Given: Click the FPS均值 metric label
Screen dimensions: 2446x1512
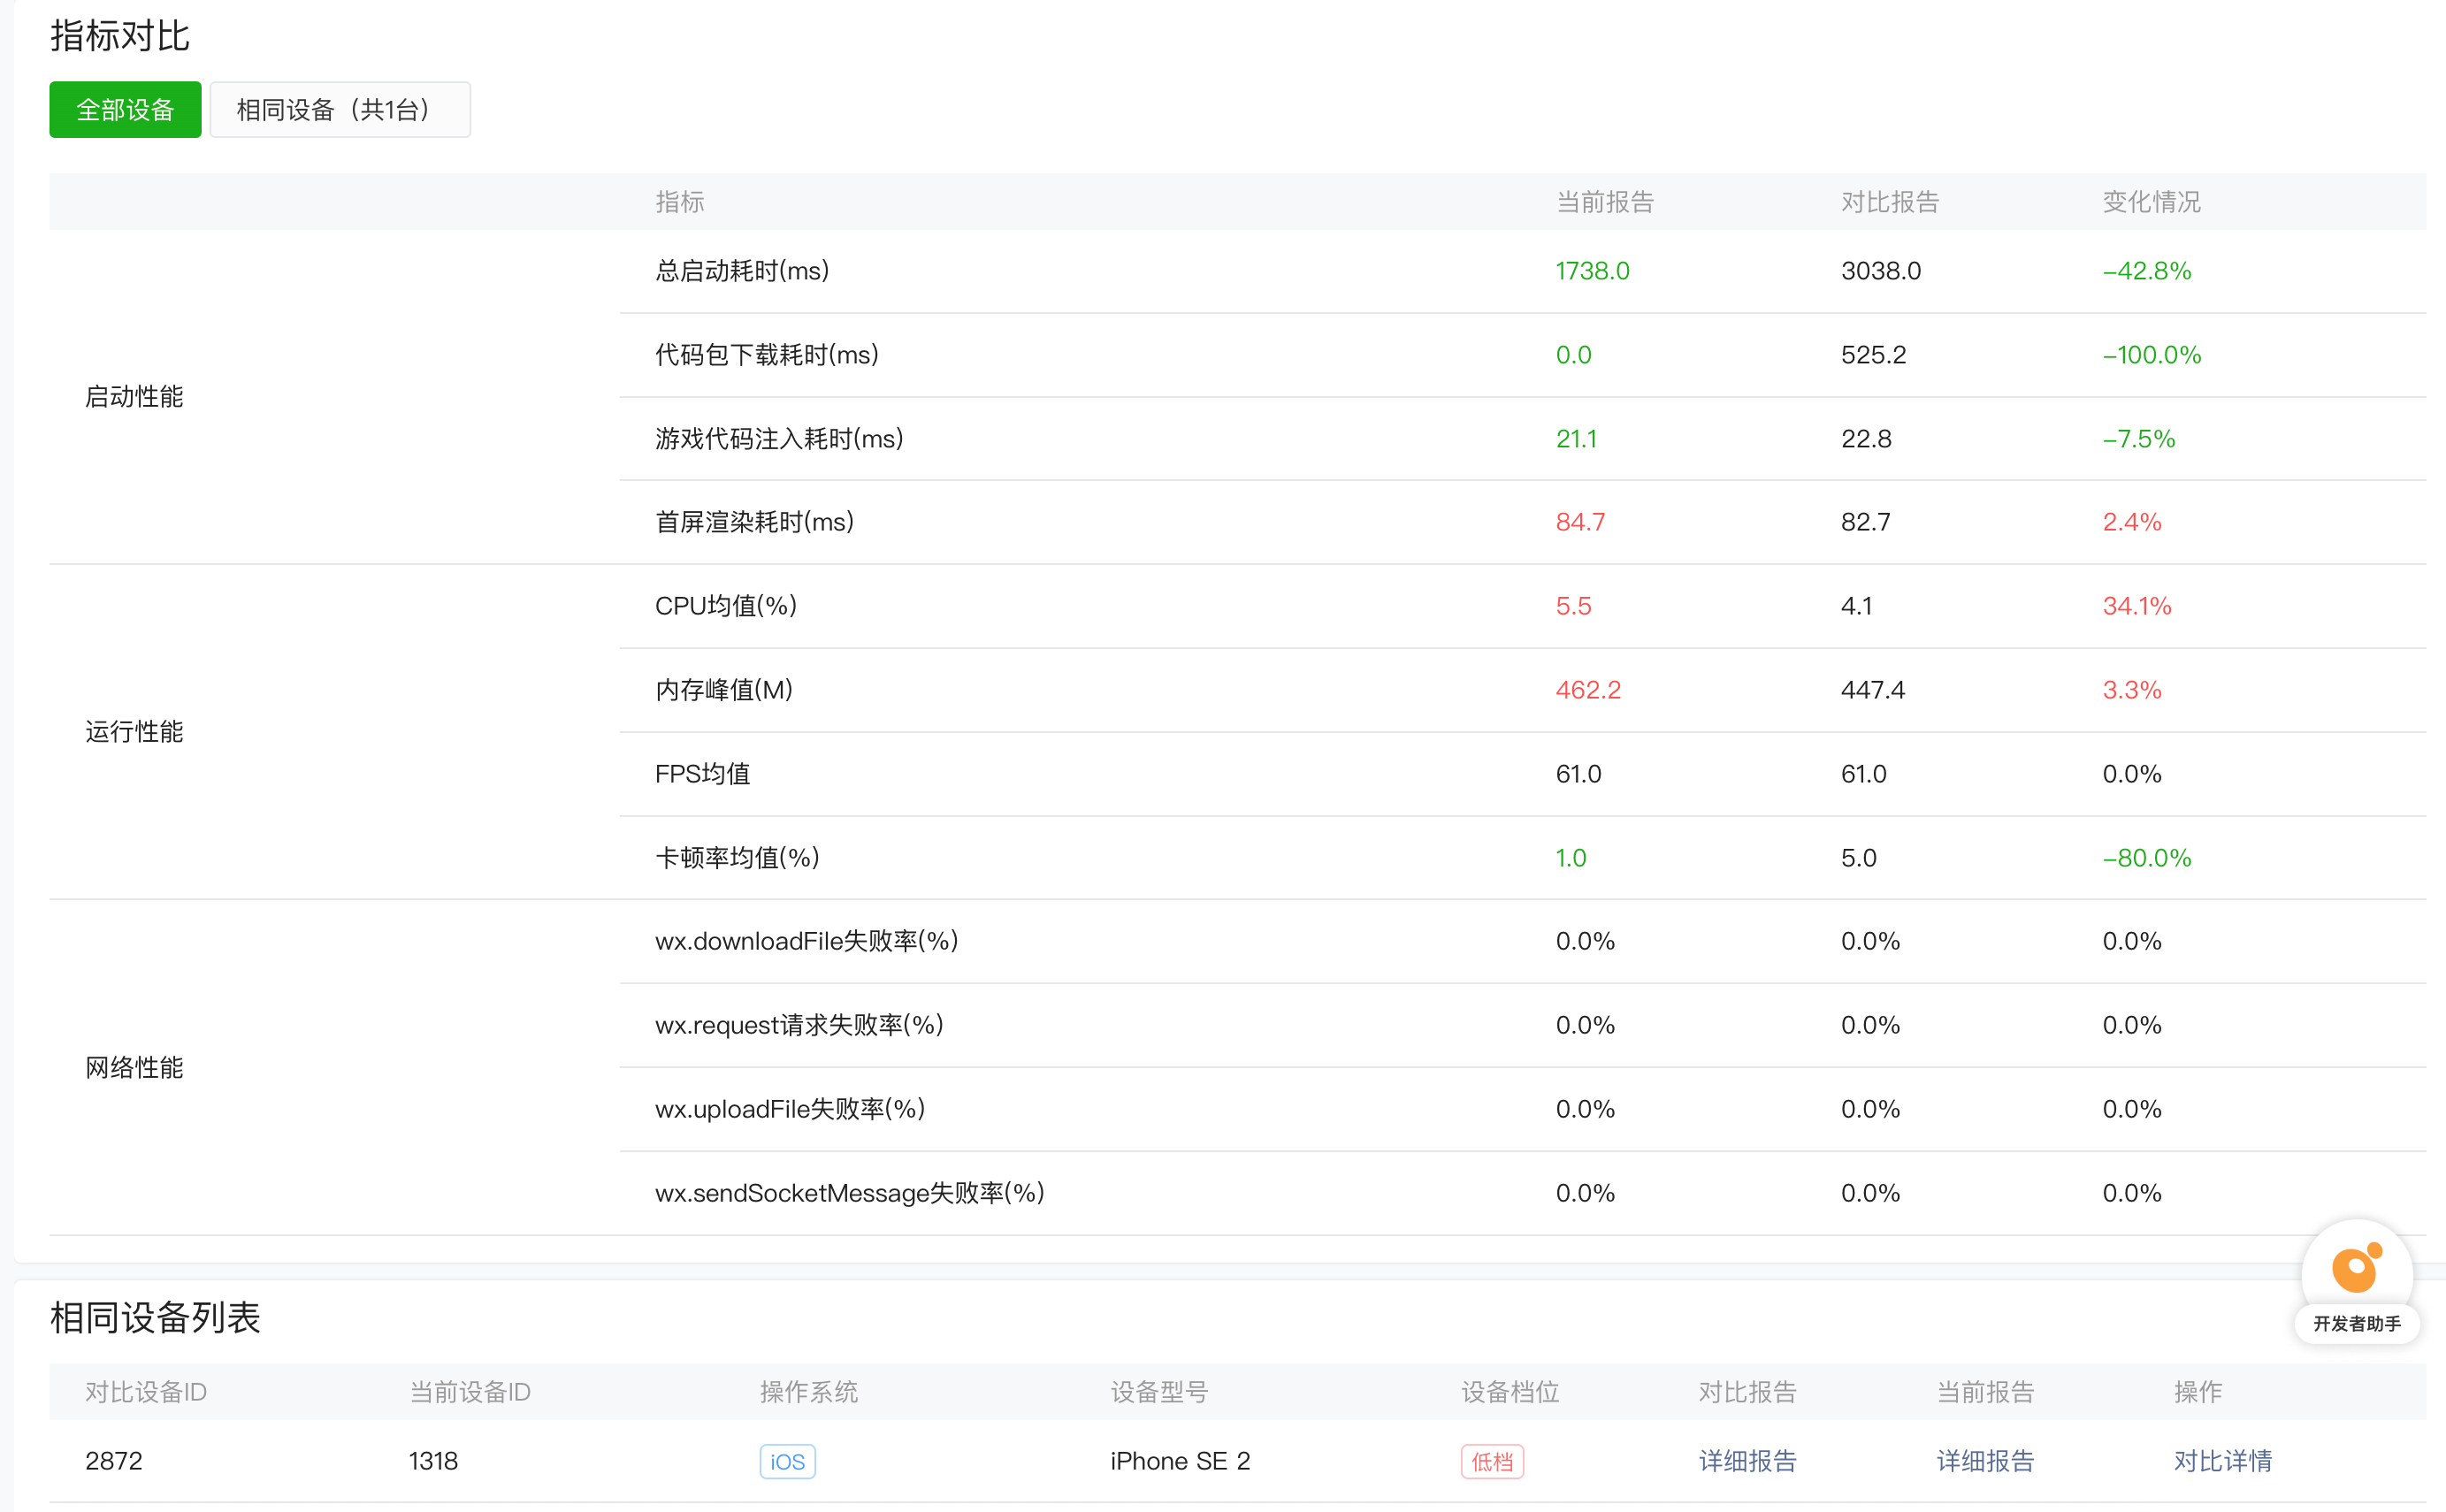Looking at the screenshot, I should point(702,774).
